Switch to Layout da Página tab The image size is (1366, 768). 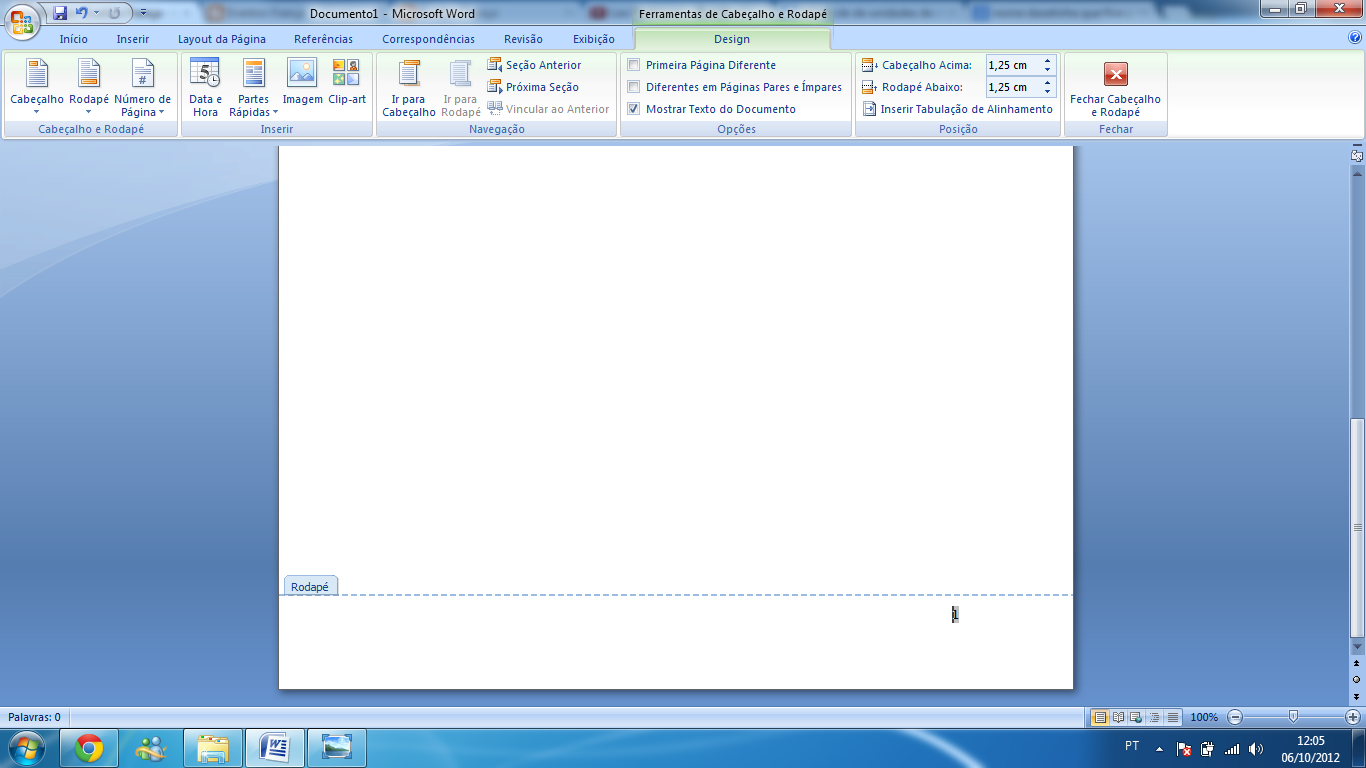coord(222,39)
